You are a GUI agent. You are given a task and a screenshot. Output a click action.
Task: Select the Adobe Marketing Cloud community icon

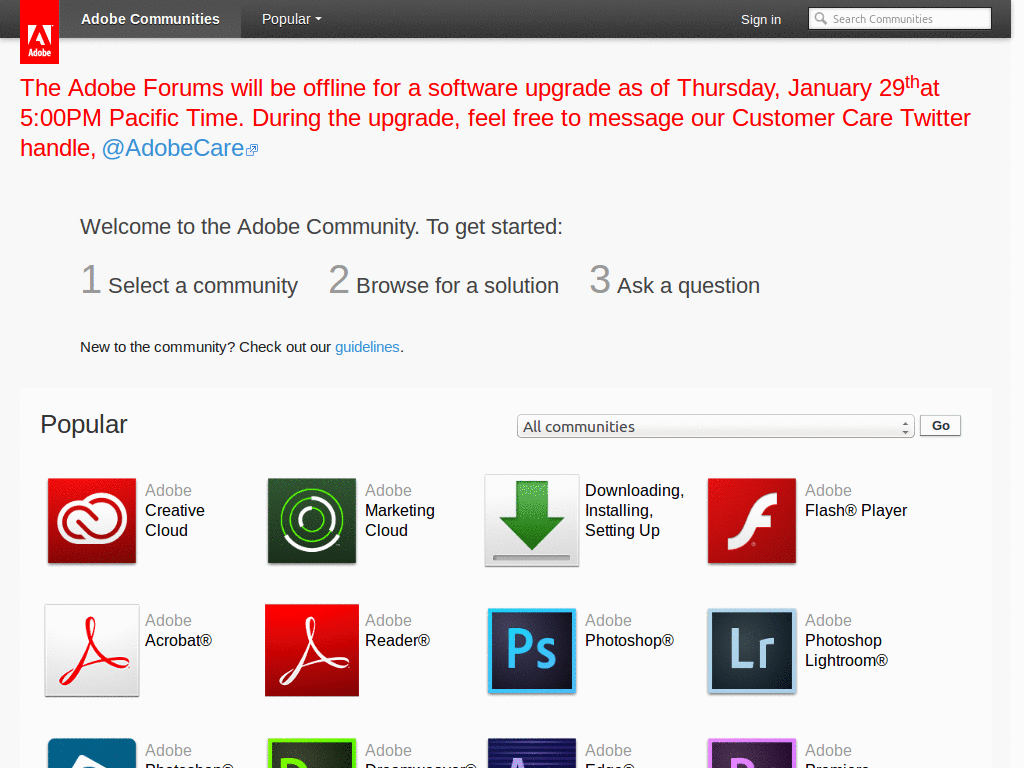[311, 520]
